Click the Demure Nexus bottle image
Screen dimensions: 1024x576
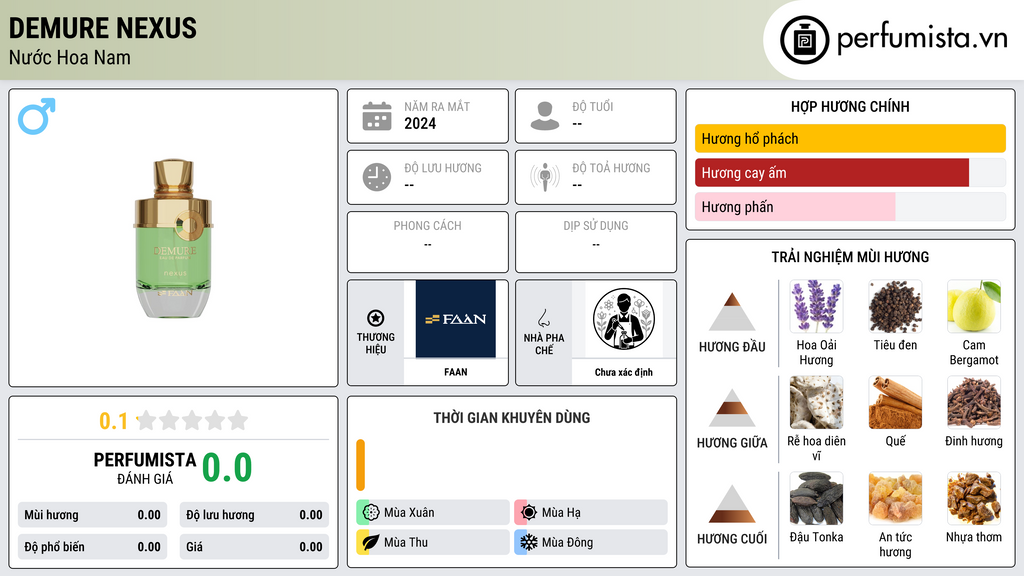point(174,238)
